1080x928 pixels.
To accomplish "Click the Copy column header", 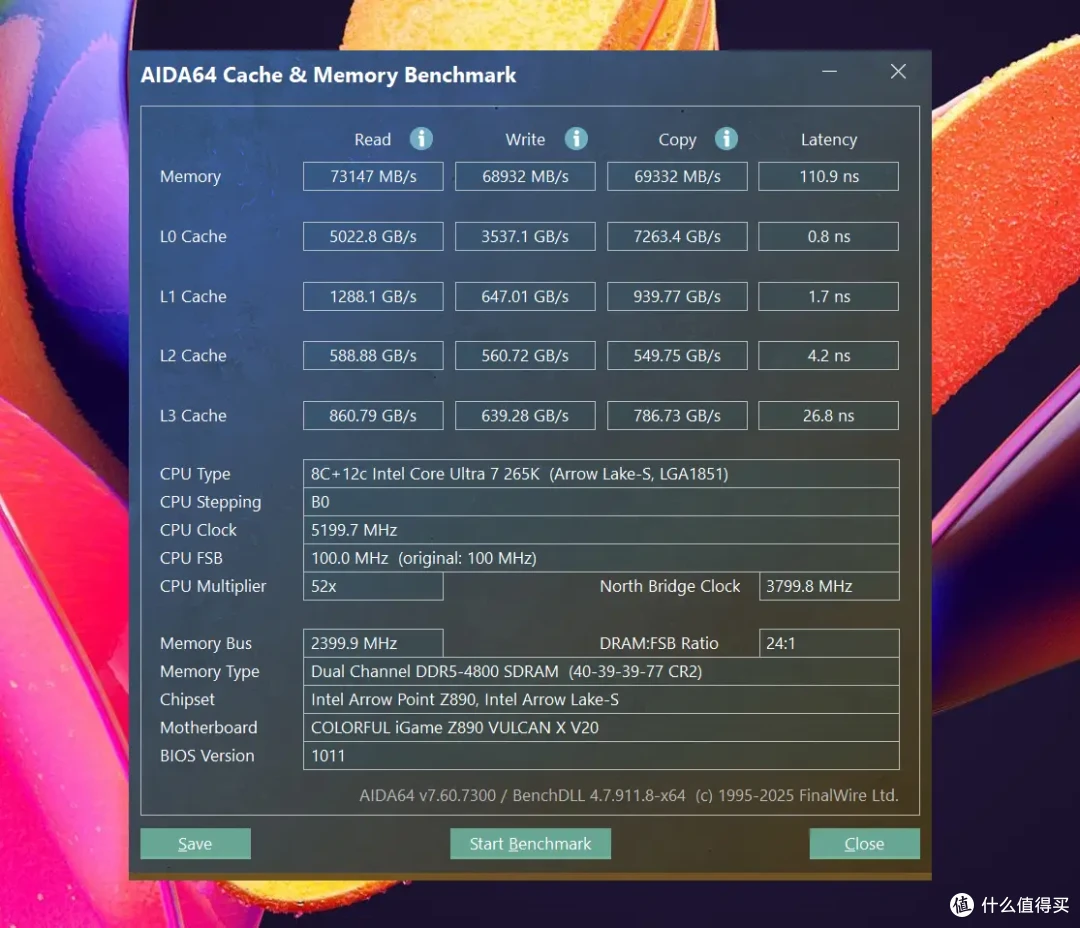I will [x=677, y=141].
